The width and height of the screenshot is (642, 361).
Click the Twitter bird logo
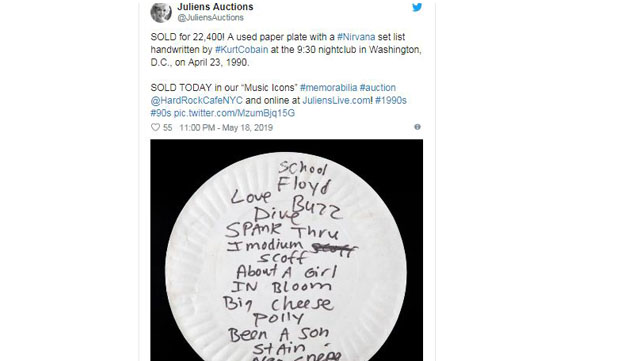tap(417, 7)
